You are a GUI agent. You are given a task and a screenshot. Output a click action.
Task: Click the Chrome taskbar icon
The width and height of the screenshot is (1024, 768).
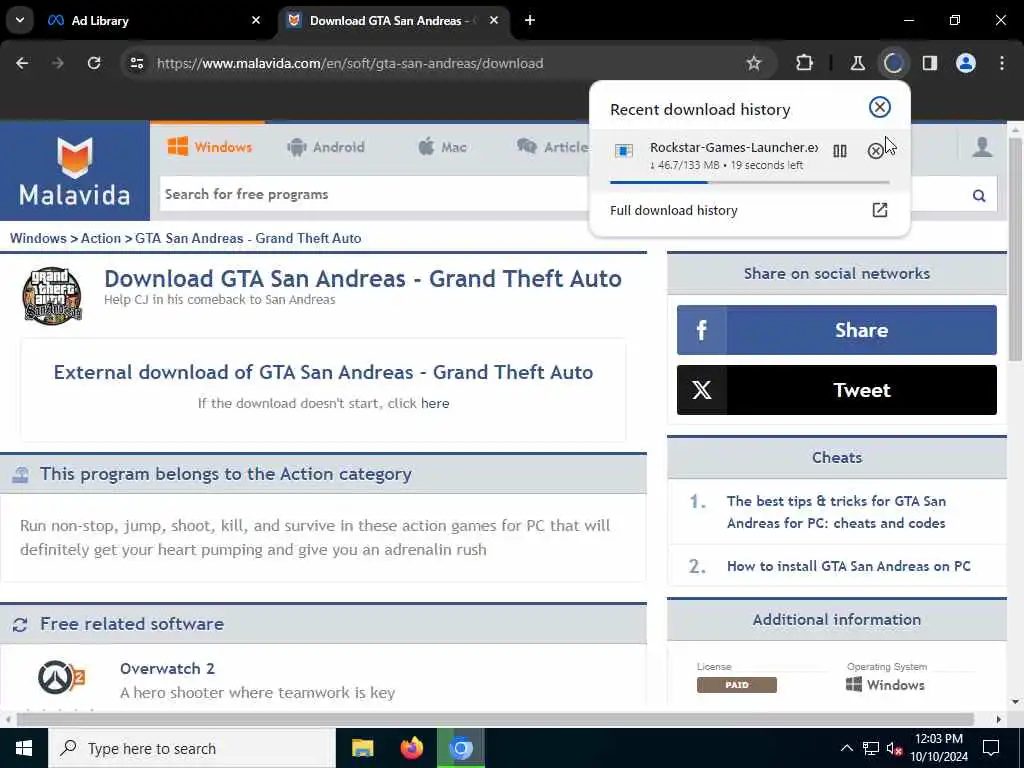coord(460,748)
